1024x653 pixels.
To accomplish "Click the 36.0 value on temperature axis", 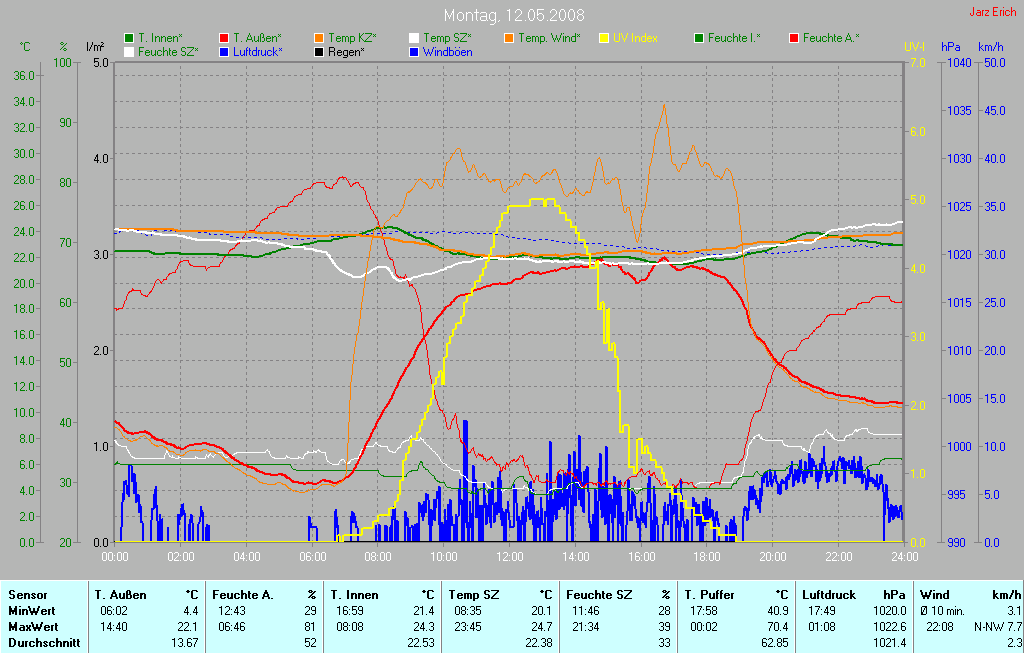I will (24, 76).
